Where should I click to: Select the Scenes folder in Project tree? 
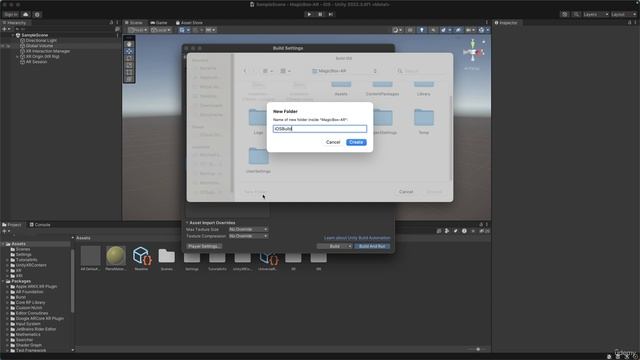point(23,249)
